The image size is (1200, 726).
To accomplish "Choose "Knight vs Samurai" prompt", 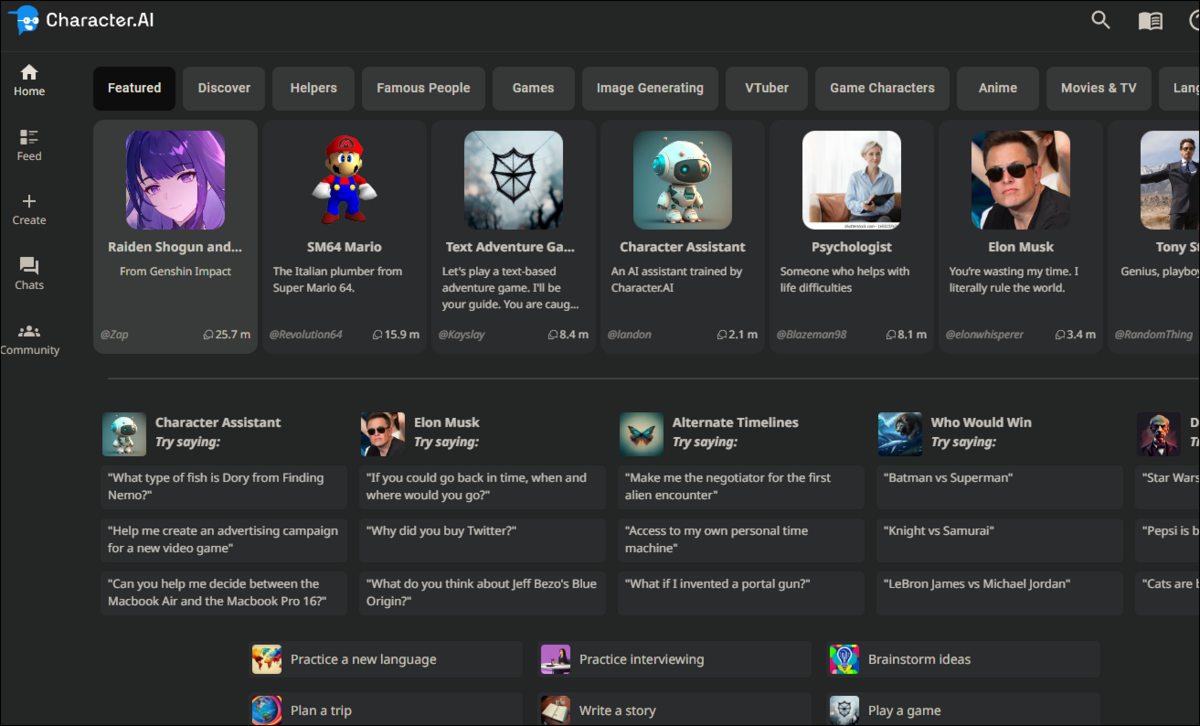I will pos(1000,540).
